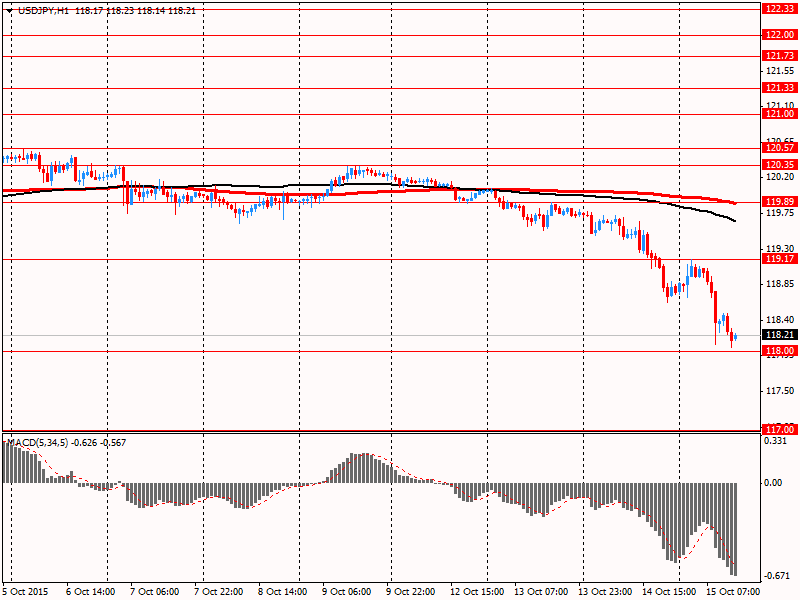The width and height of the screenshot is (800, 600).
Task: Click the 119.30 price scale value
Action: pyautogui.click(x=780, y=249)
